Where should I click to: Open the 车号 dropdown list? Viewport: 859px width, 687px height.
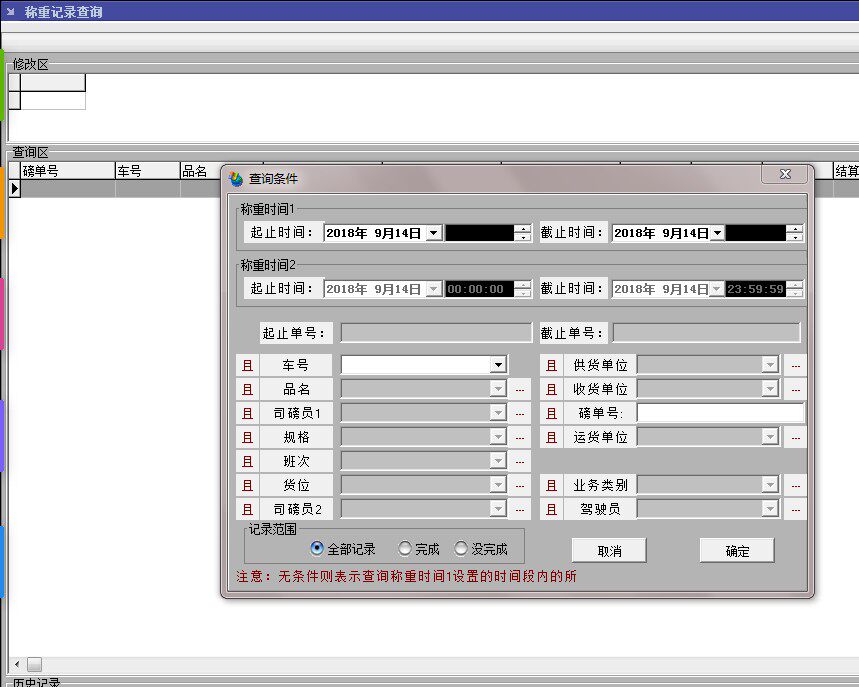tap(498, 365)
